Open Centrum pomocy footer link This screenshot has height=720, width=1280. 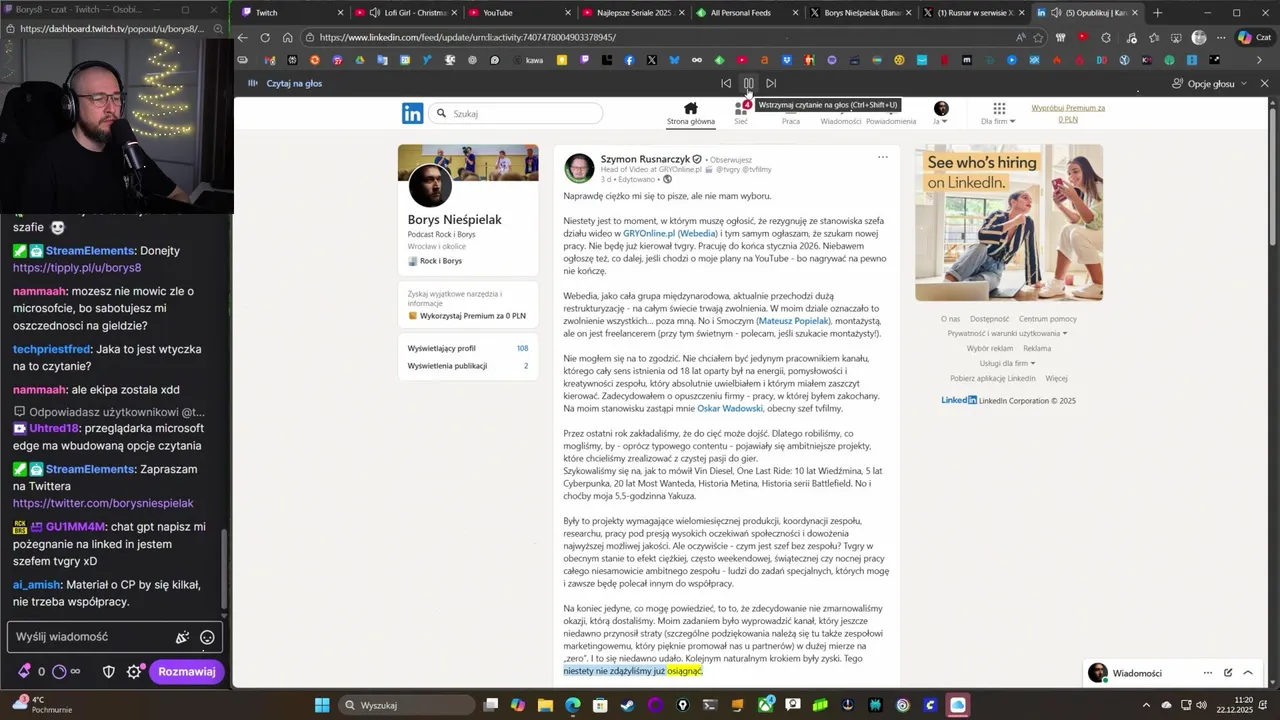(x=1048, y=319)
